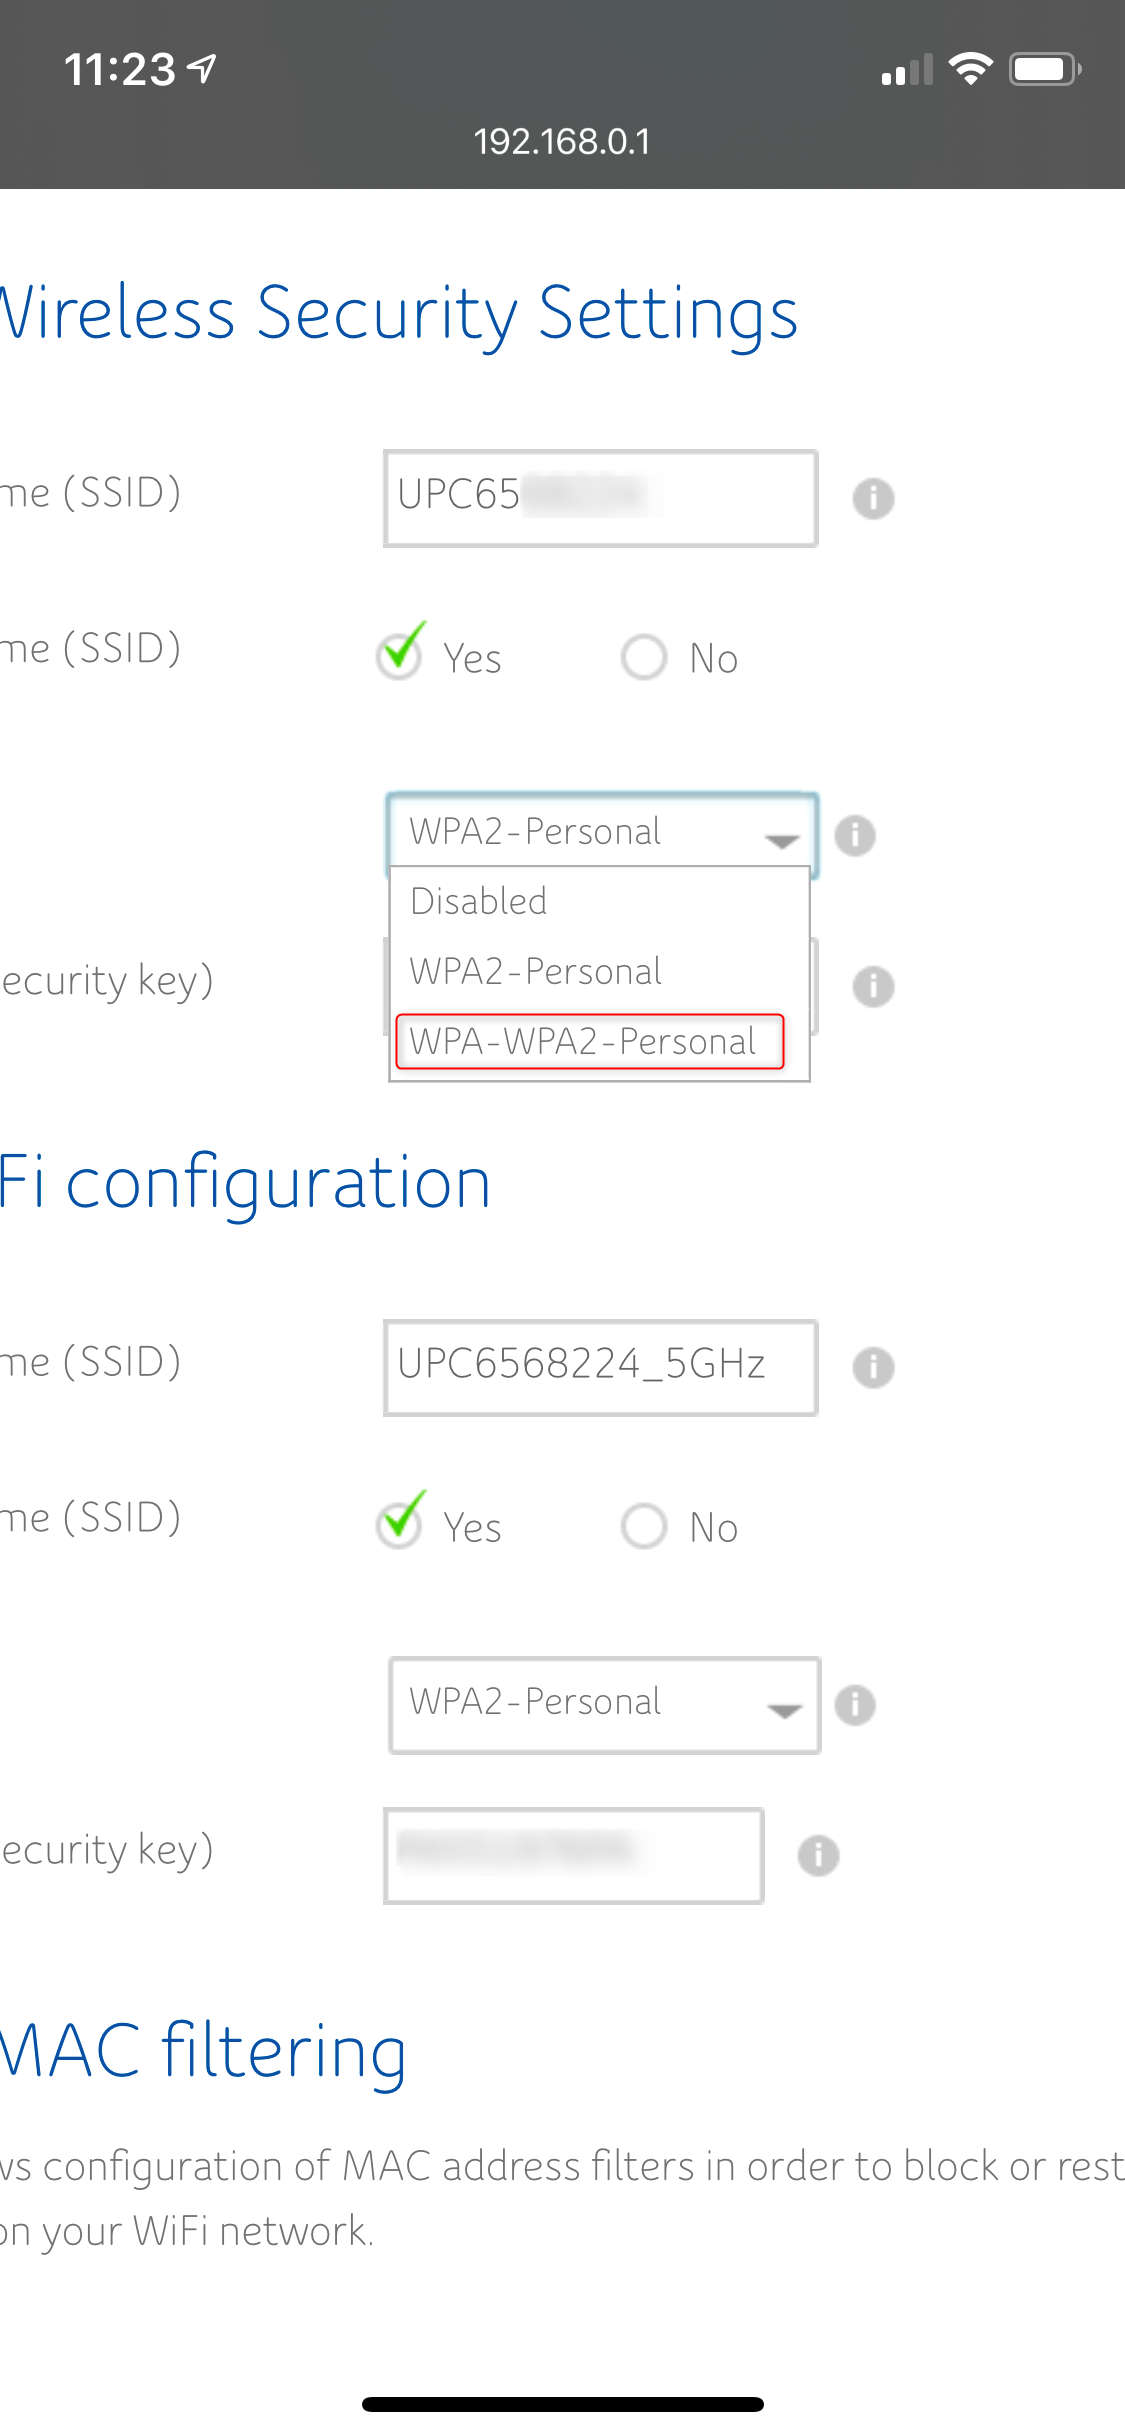This screenshot has width=1125, height=2436.
Task: Tap the WiFi status icon in status bar
Action: click(x=969, y=69)
